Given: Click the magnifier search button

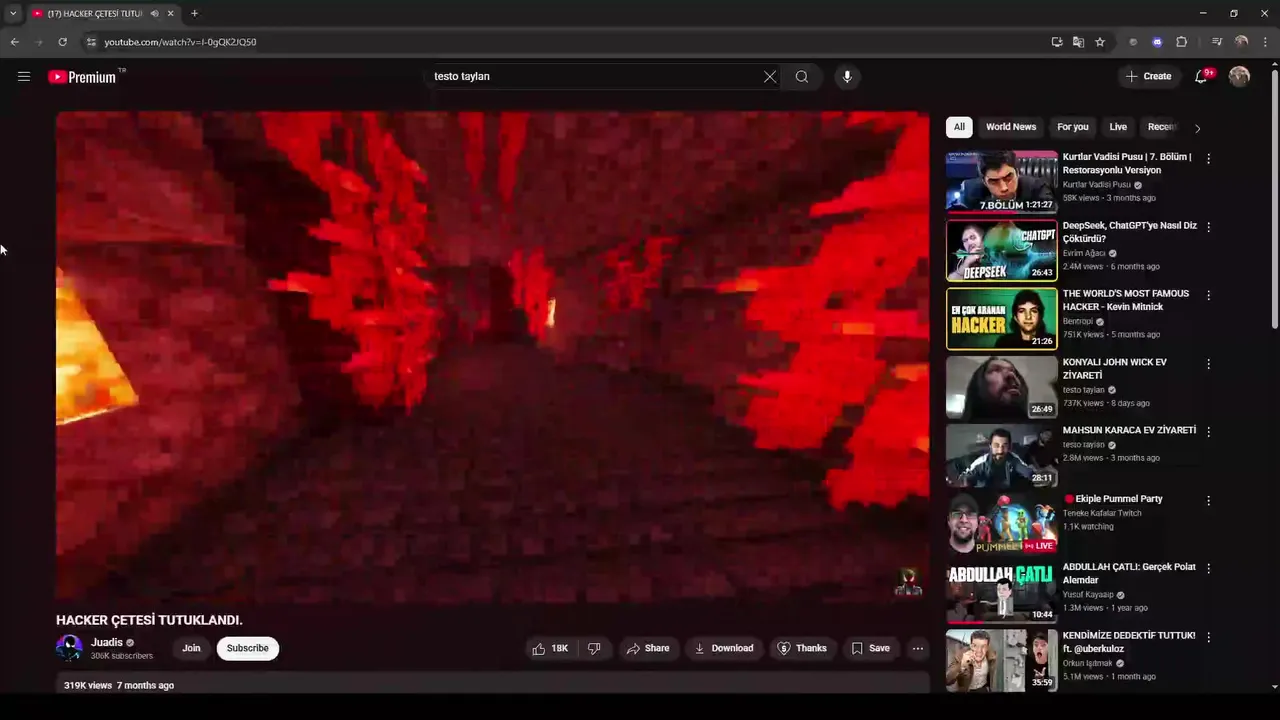Looking at the screenshot, I should 802,76.
